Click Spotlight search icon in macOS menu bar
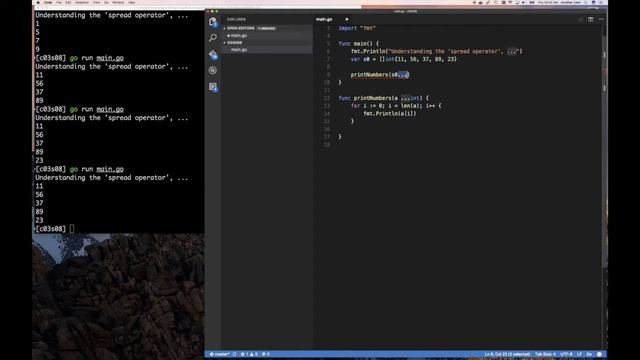 (585, 2)
